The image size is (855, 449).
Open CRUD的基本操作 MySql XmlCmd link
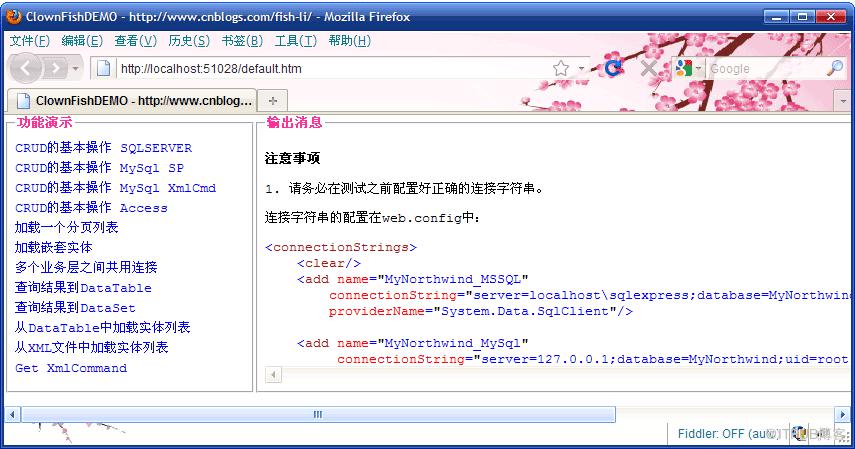tap(116, 188)
